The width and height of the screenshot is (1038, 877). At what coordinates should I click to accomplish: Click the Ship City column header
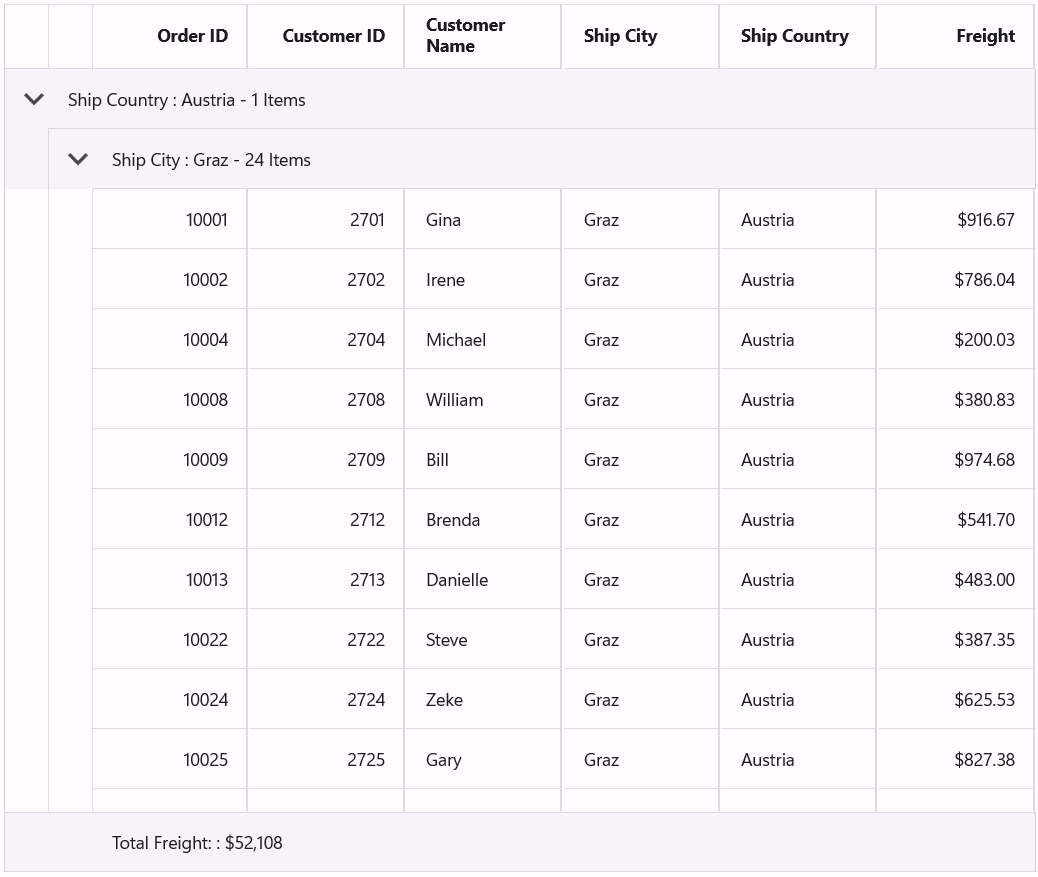tap(620, 36)
